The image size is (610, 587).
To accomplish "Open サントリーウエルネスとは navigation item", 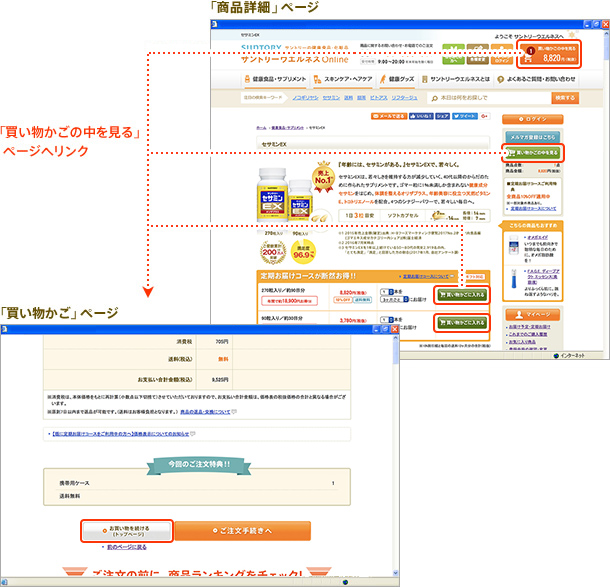I will (x=456, y=79).
